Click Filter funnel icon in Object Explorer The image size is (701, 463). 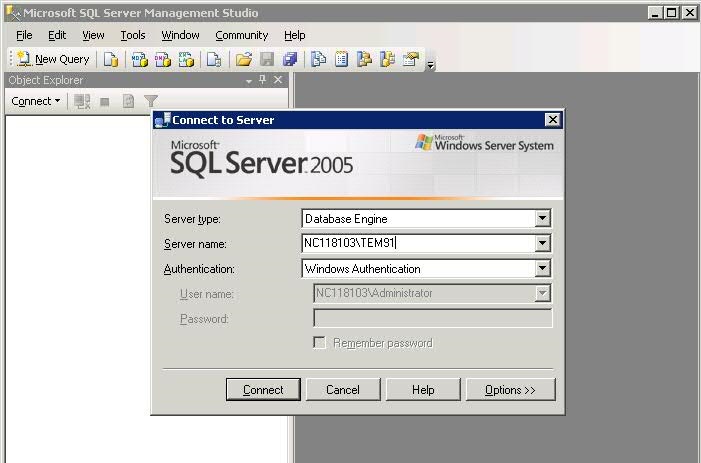tap(151, 101)
